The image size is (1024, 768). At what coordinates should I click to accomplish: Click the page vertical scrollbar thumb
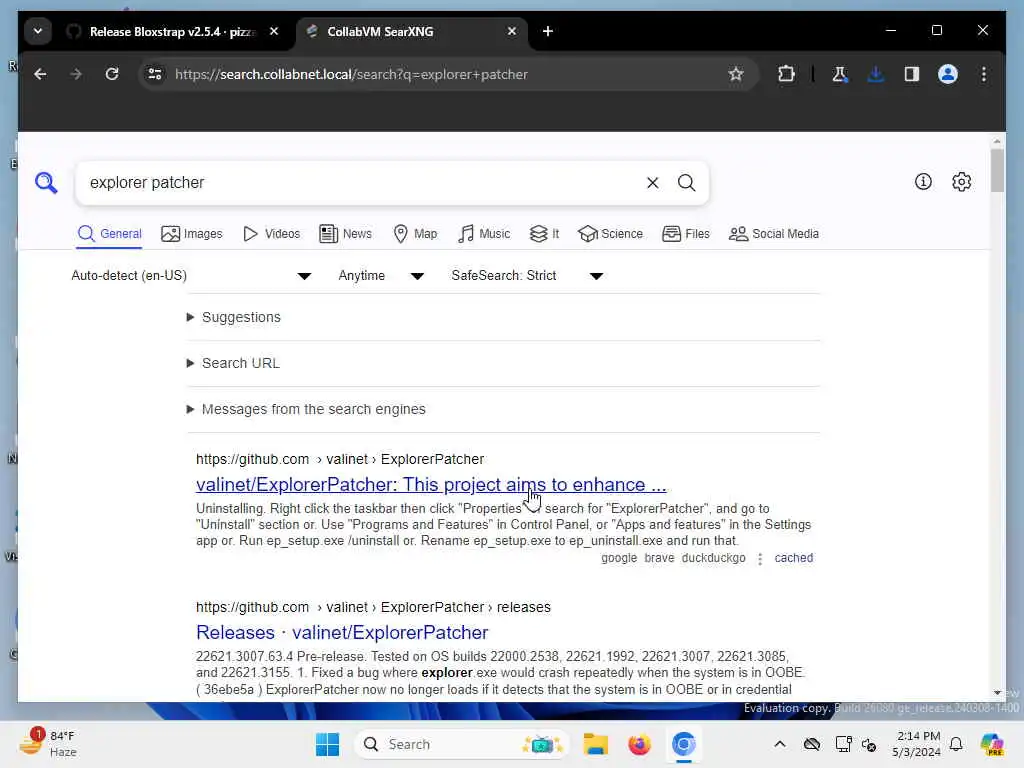coord(997,171)
